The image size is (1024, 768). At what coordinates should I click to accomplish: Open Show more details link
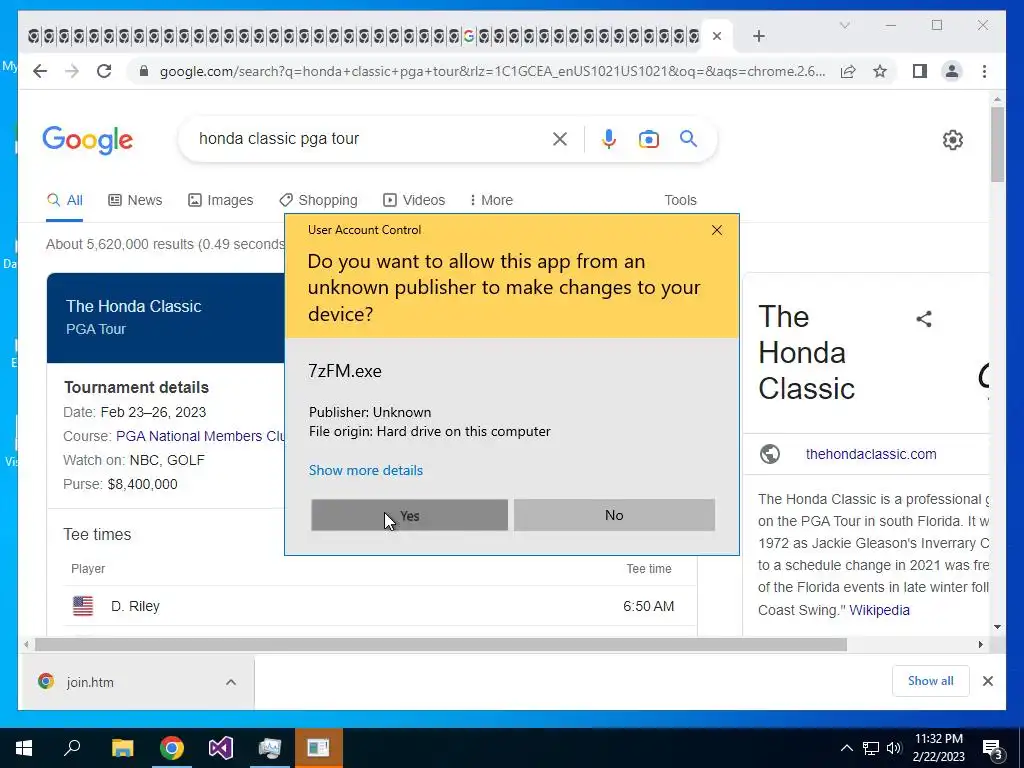click(x=366, y=470)
